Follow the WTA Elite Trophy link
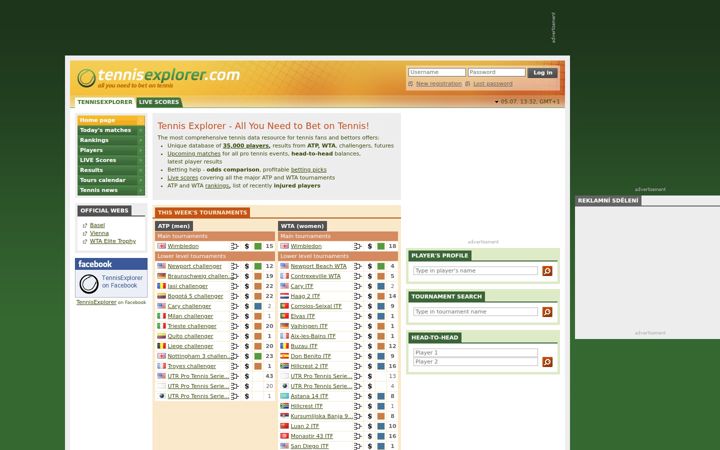The width and height of the screenshot is (720, 450). pos(113,241)
